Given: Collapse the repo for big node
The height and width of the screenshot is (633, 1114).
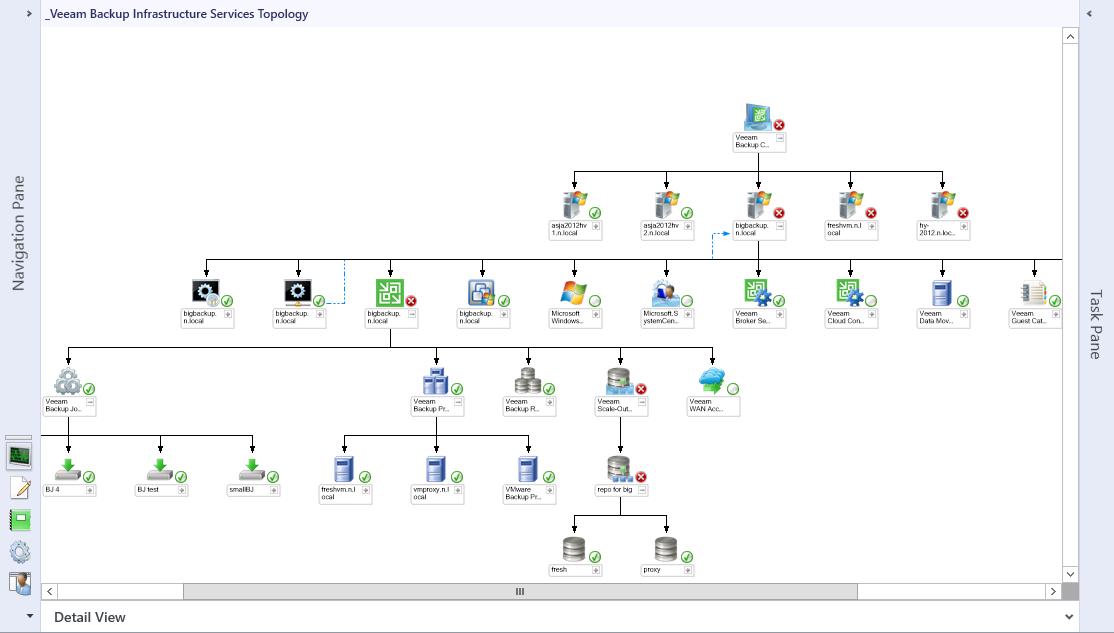Looking at the screenshot, I should coord(642,490).
